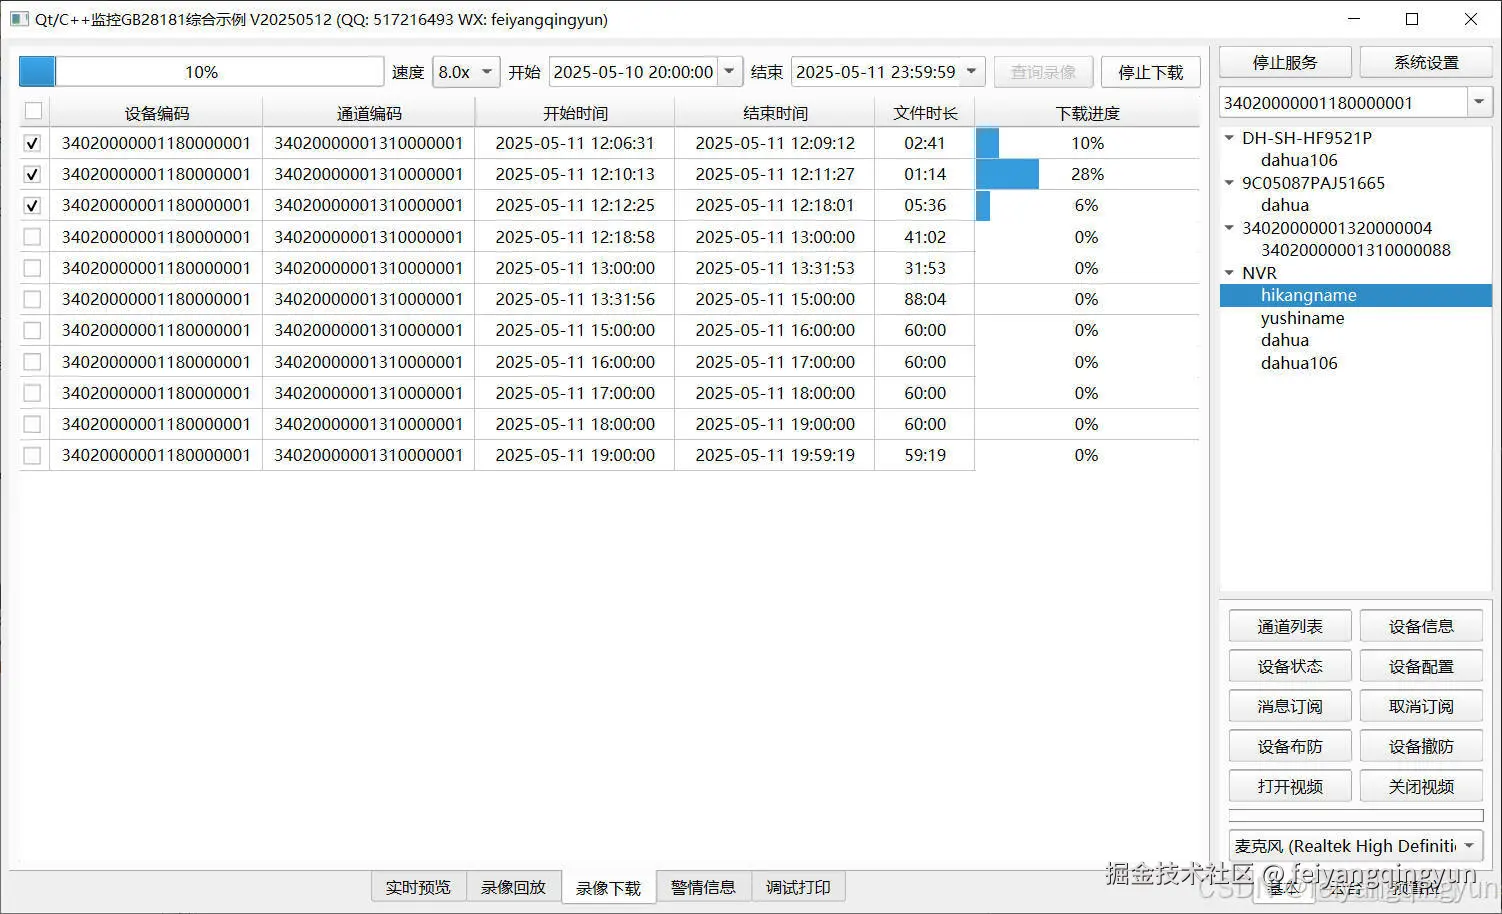Image resolution: width=1502 pixels, height=914 pixels.
Task: Open the playback speed 8.0x dropdown
Action: (485, 71)
